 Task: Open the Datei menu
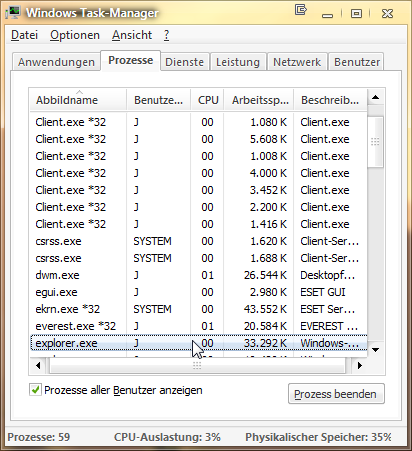(x=24, y=35)
